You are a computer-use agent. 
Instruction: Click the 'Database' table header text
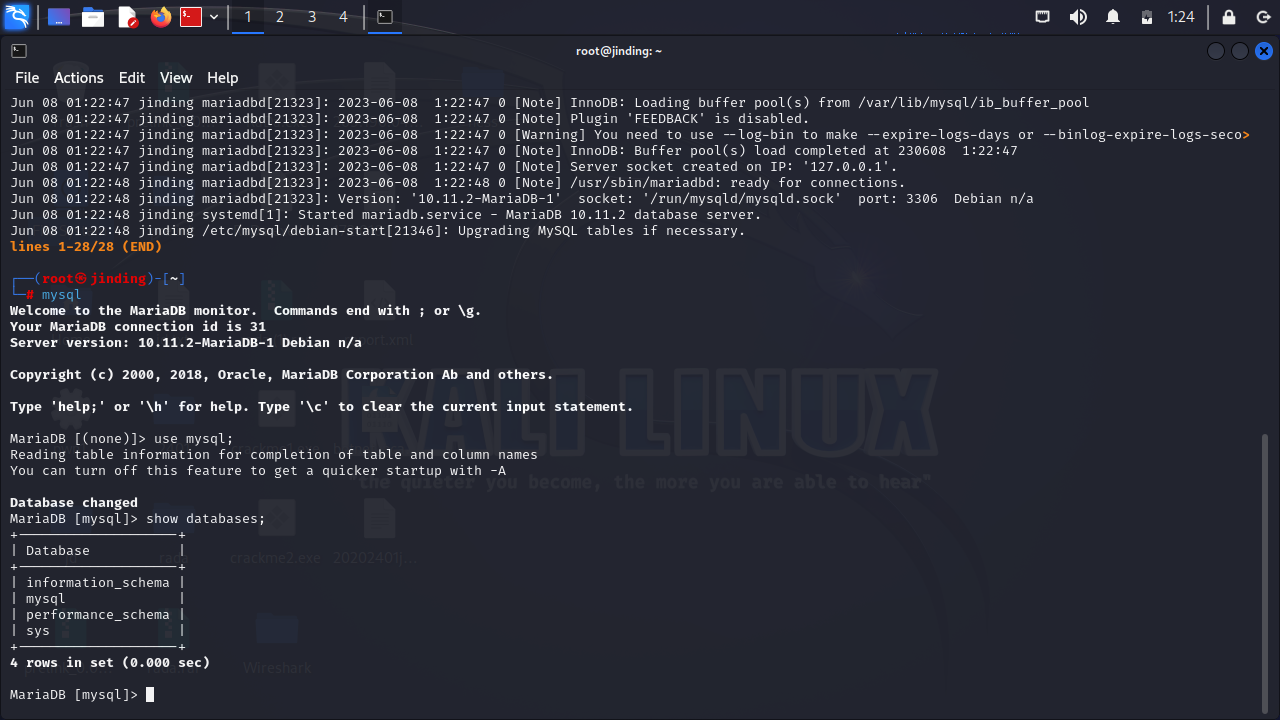[58, 550]
